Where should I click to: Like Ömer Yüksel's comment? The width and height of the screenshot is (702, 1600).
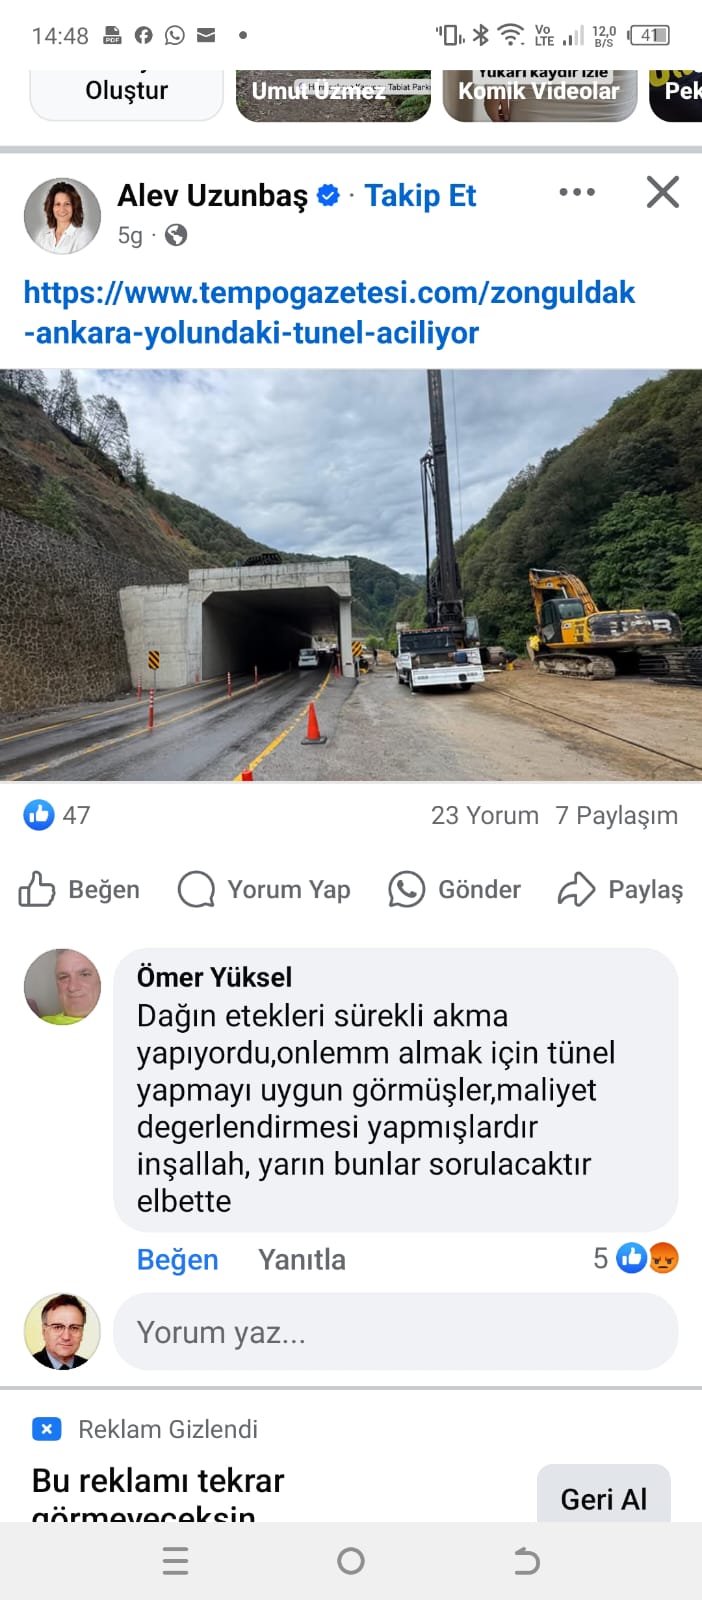(x=177, y=1259)
